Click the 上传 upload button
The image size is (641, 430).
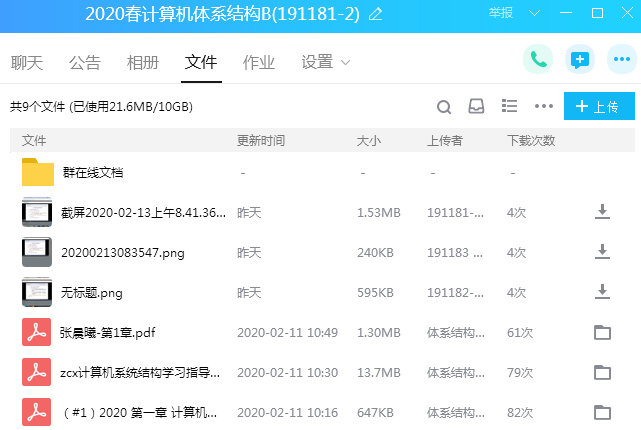click(598, 107)
